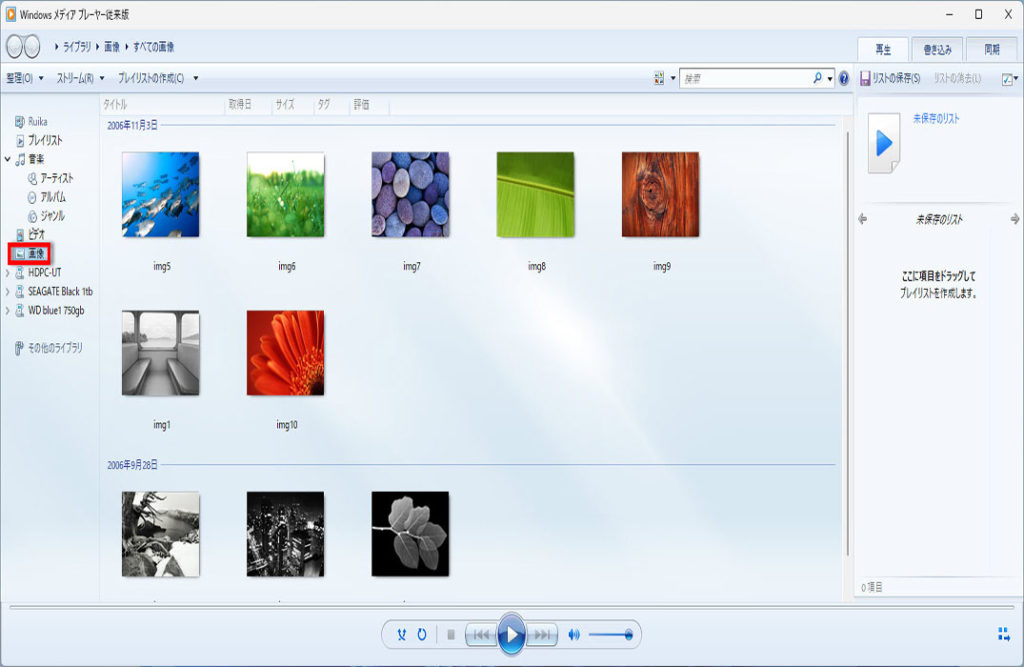Switch to Now Playing mode icon
1024x667 pixels.
pyautogui.click(x=1003, y=634)
